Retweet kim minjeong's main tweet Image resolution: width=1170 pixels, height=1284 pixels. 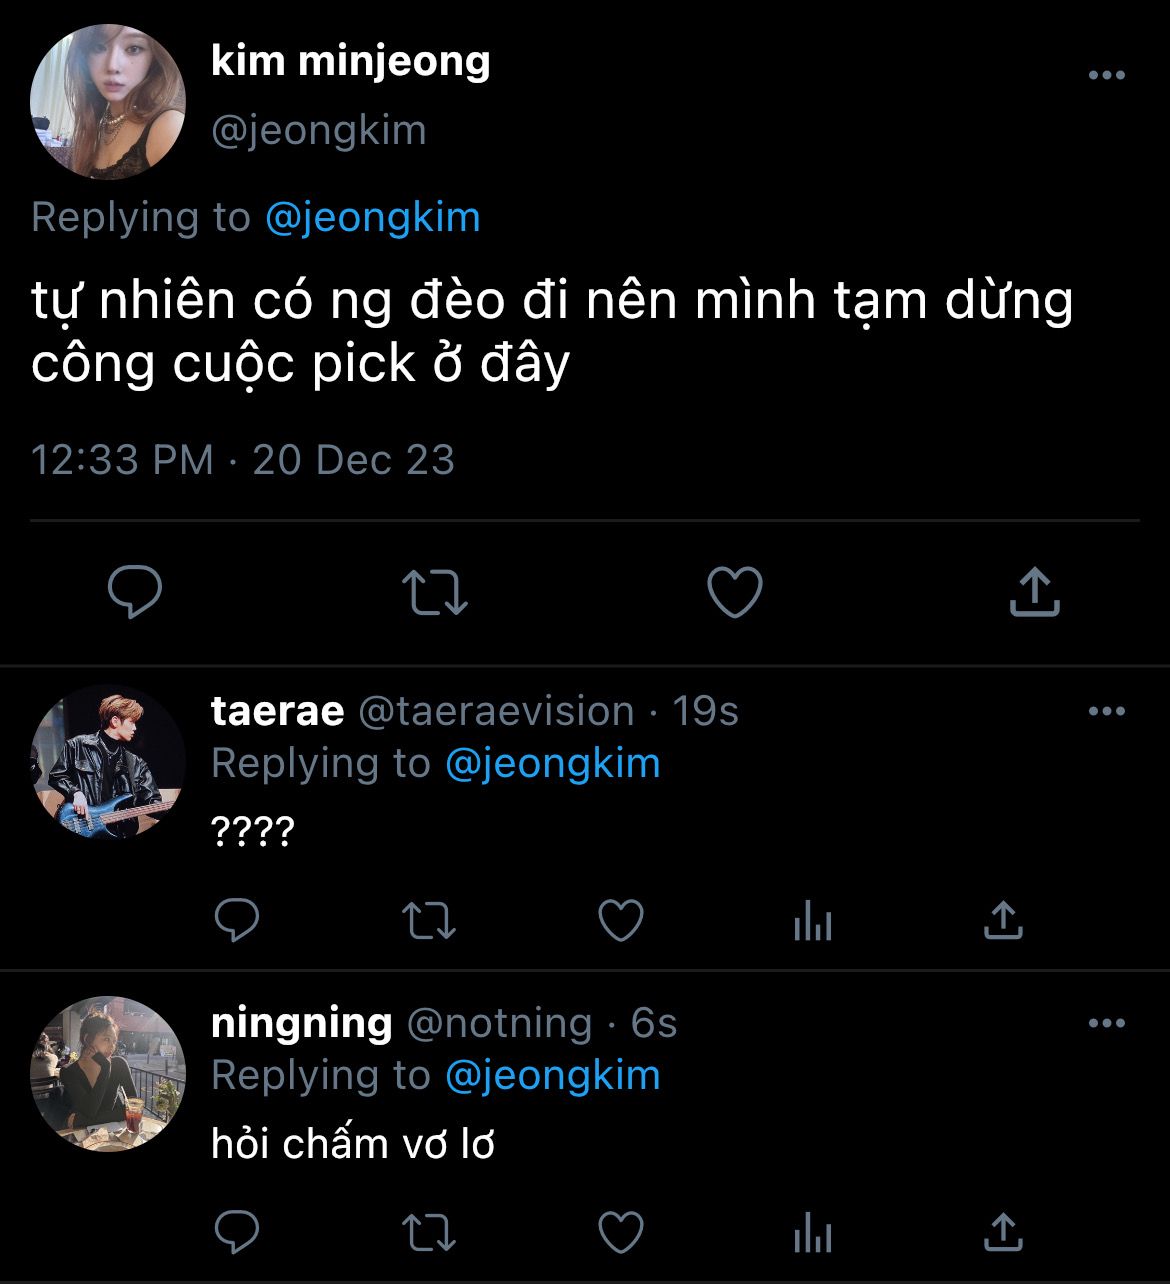point(435,592)
